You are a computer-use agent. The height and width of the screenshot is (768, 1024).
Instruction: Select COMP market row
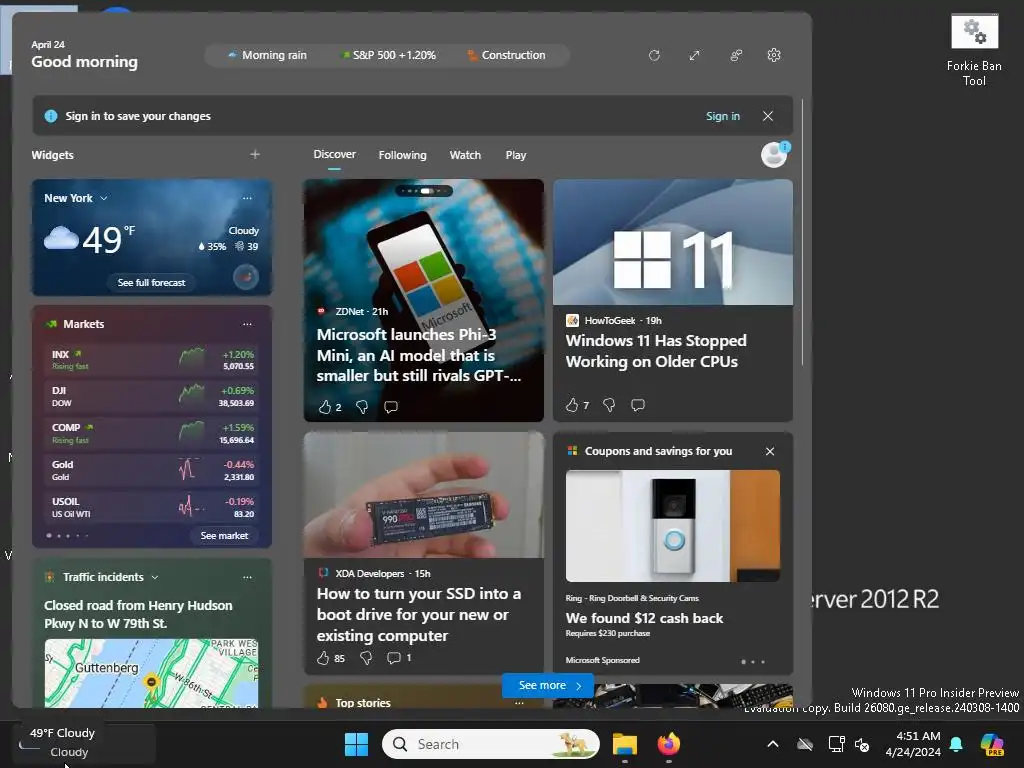152,434
